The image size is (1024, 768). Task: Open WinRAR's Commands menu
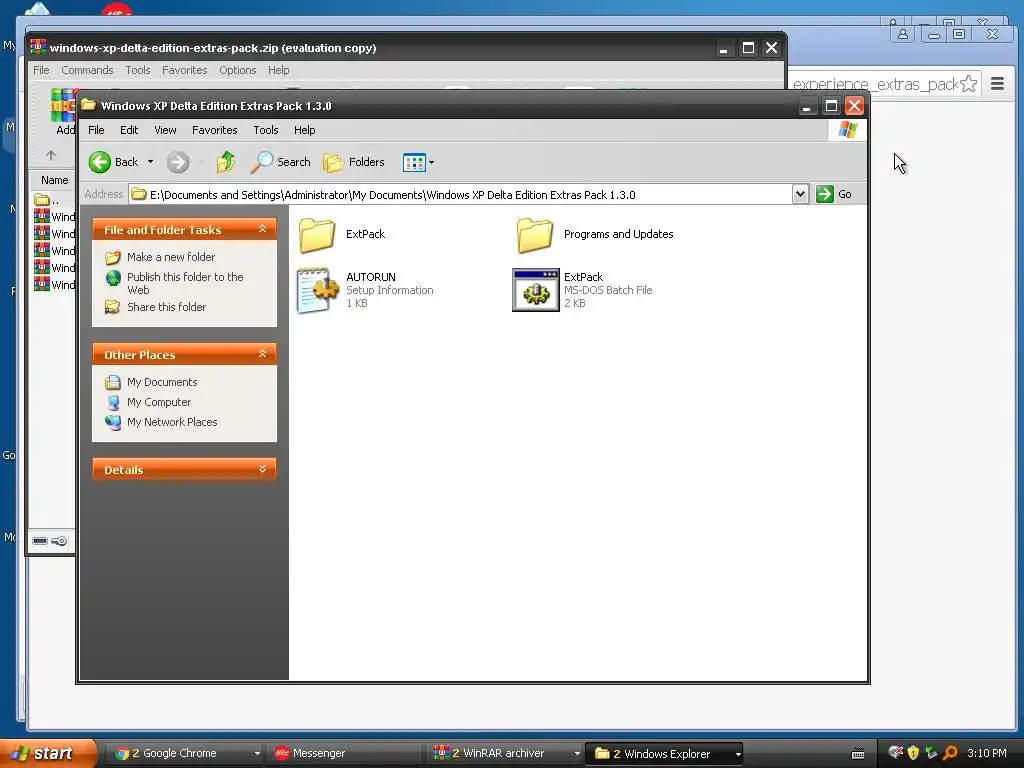coord(87,70)
